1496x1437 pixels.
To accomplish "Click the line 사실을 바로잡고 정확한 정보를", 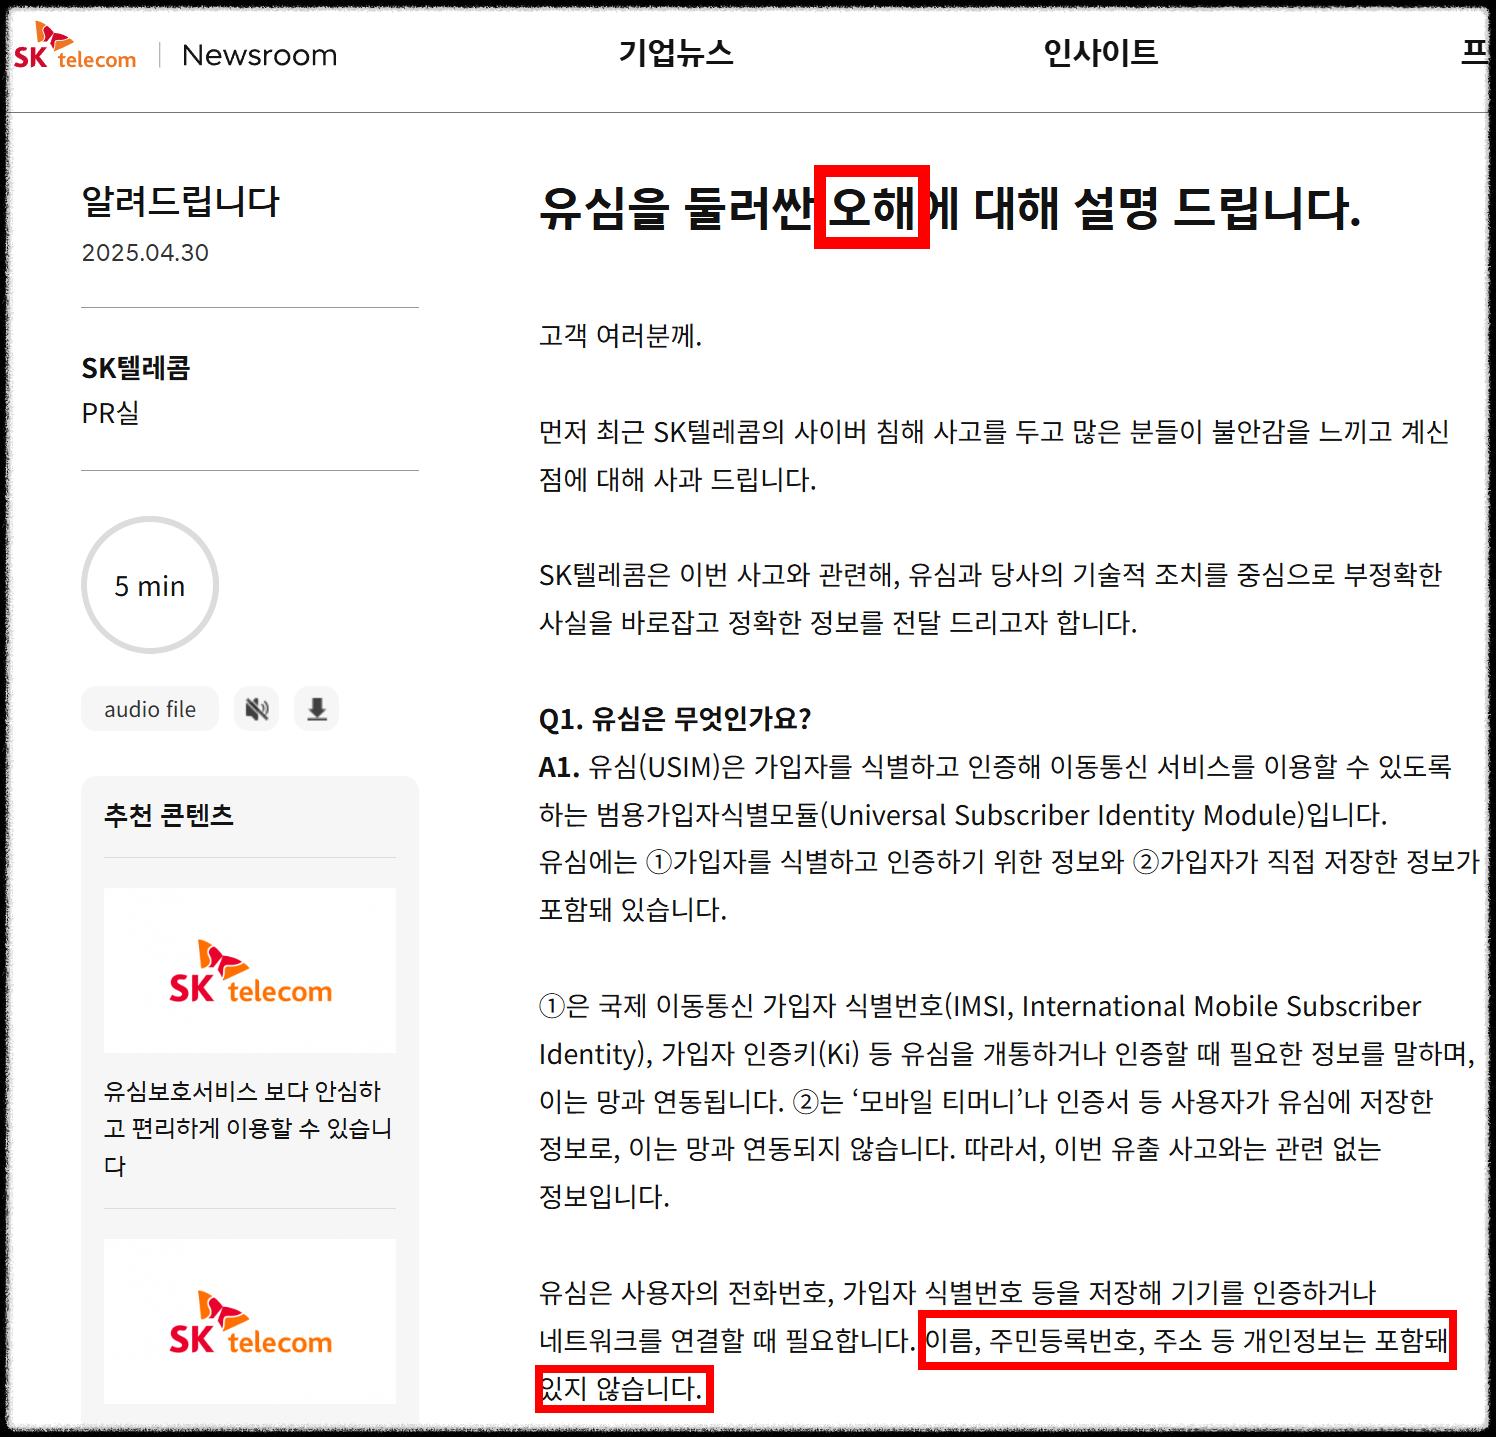I will tap(838, 622).
